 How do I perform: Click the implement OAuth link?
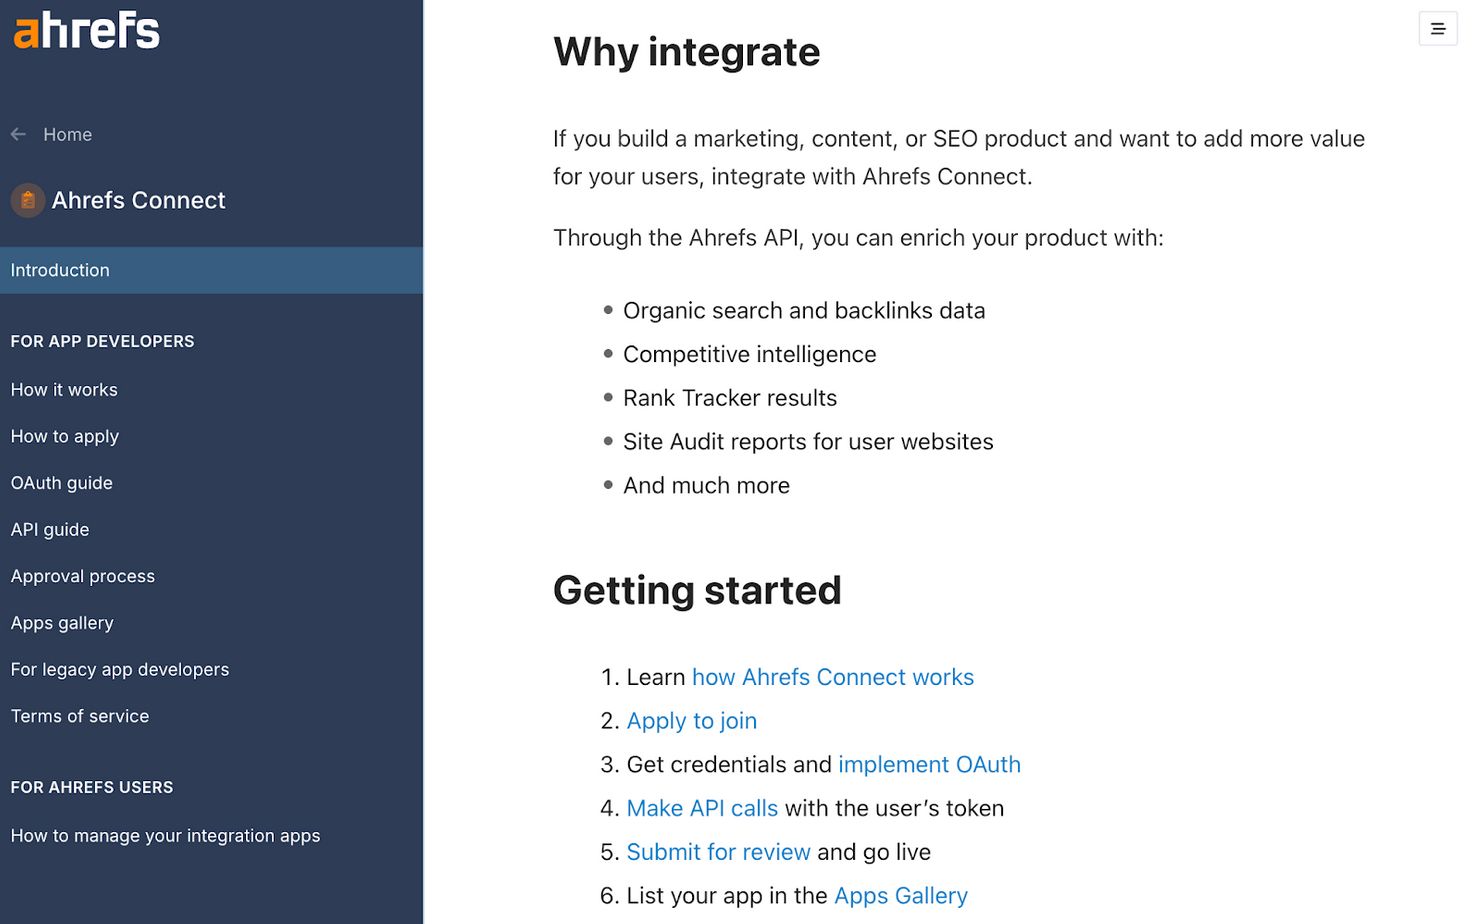(x=929, y=764)
